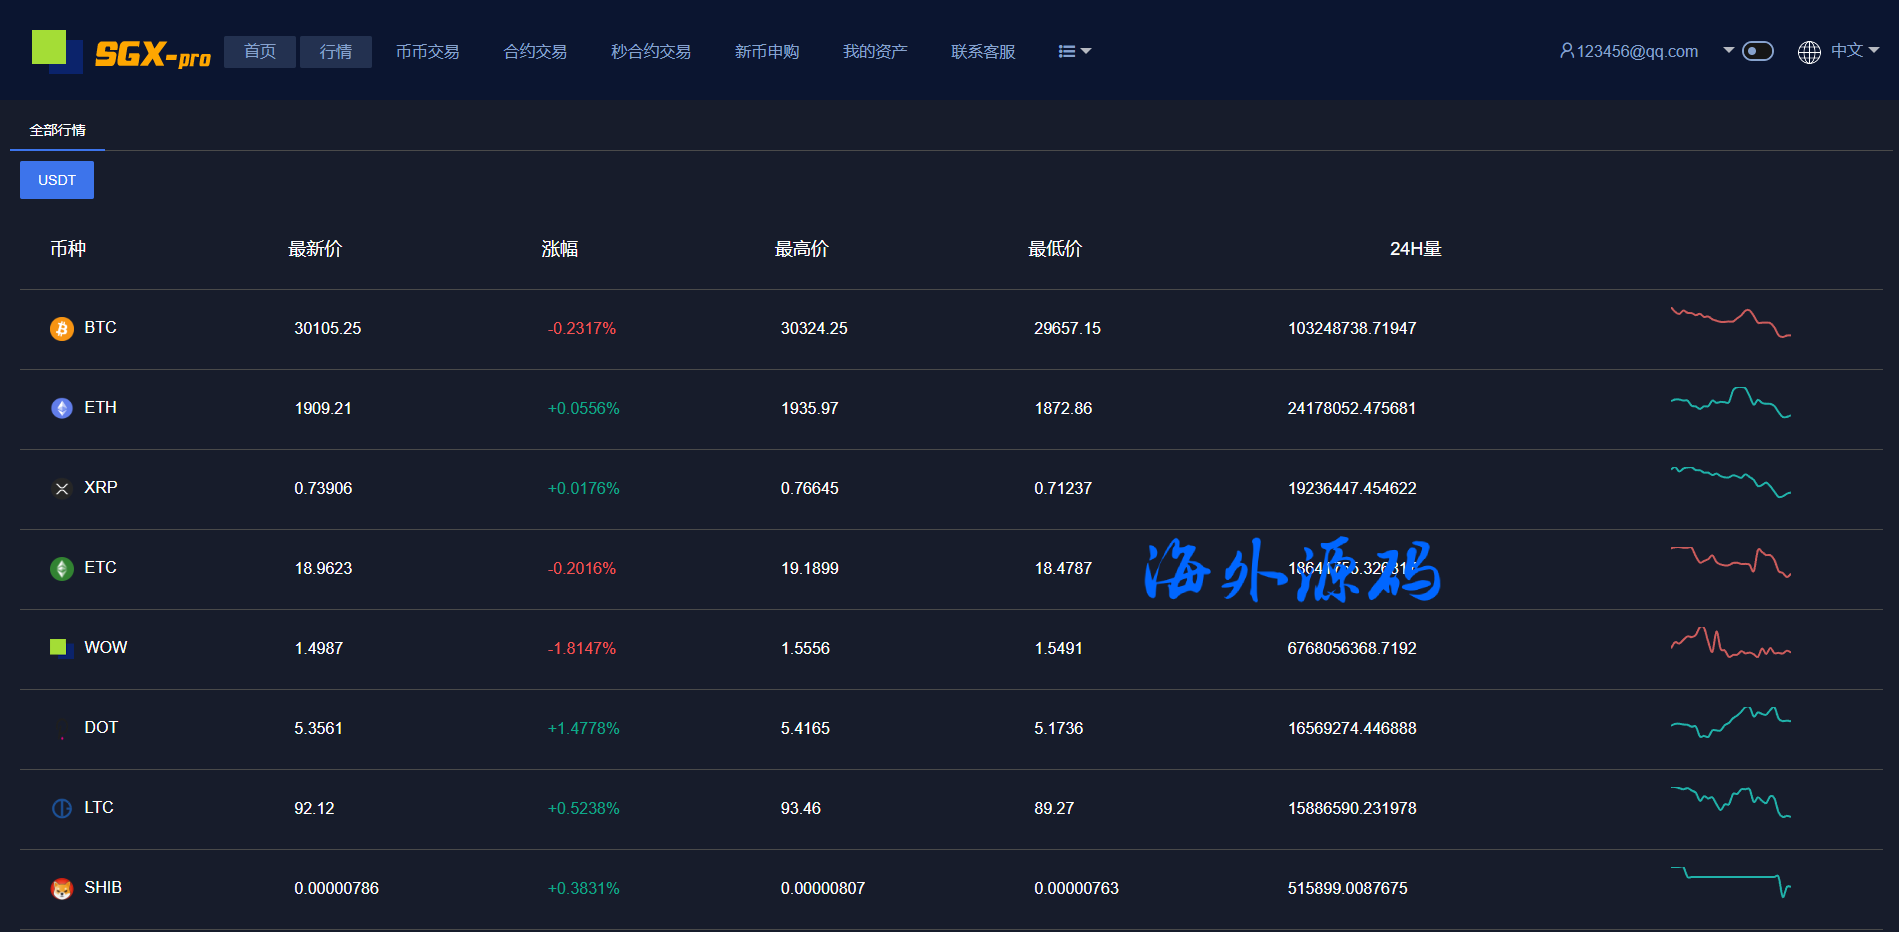
Task: Toggle the dark/light theme switch
Action: click(x=1757, y=51)
